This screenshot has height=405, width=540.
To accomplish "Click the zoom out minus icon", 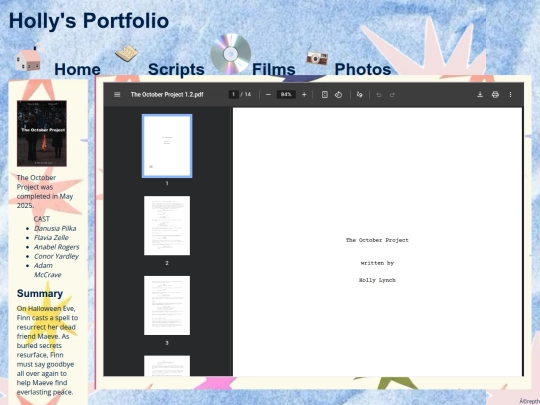I will [x=268, y=94].
